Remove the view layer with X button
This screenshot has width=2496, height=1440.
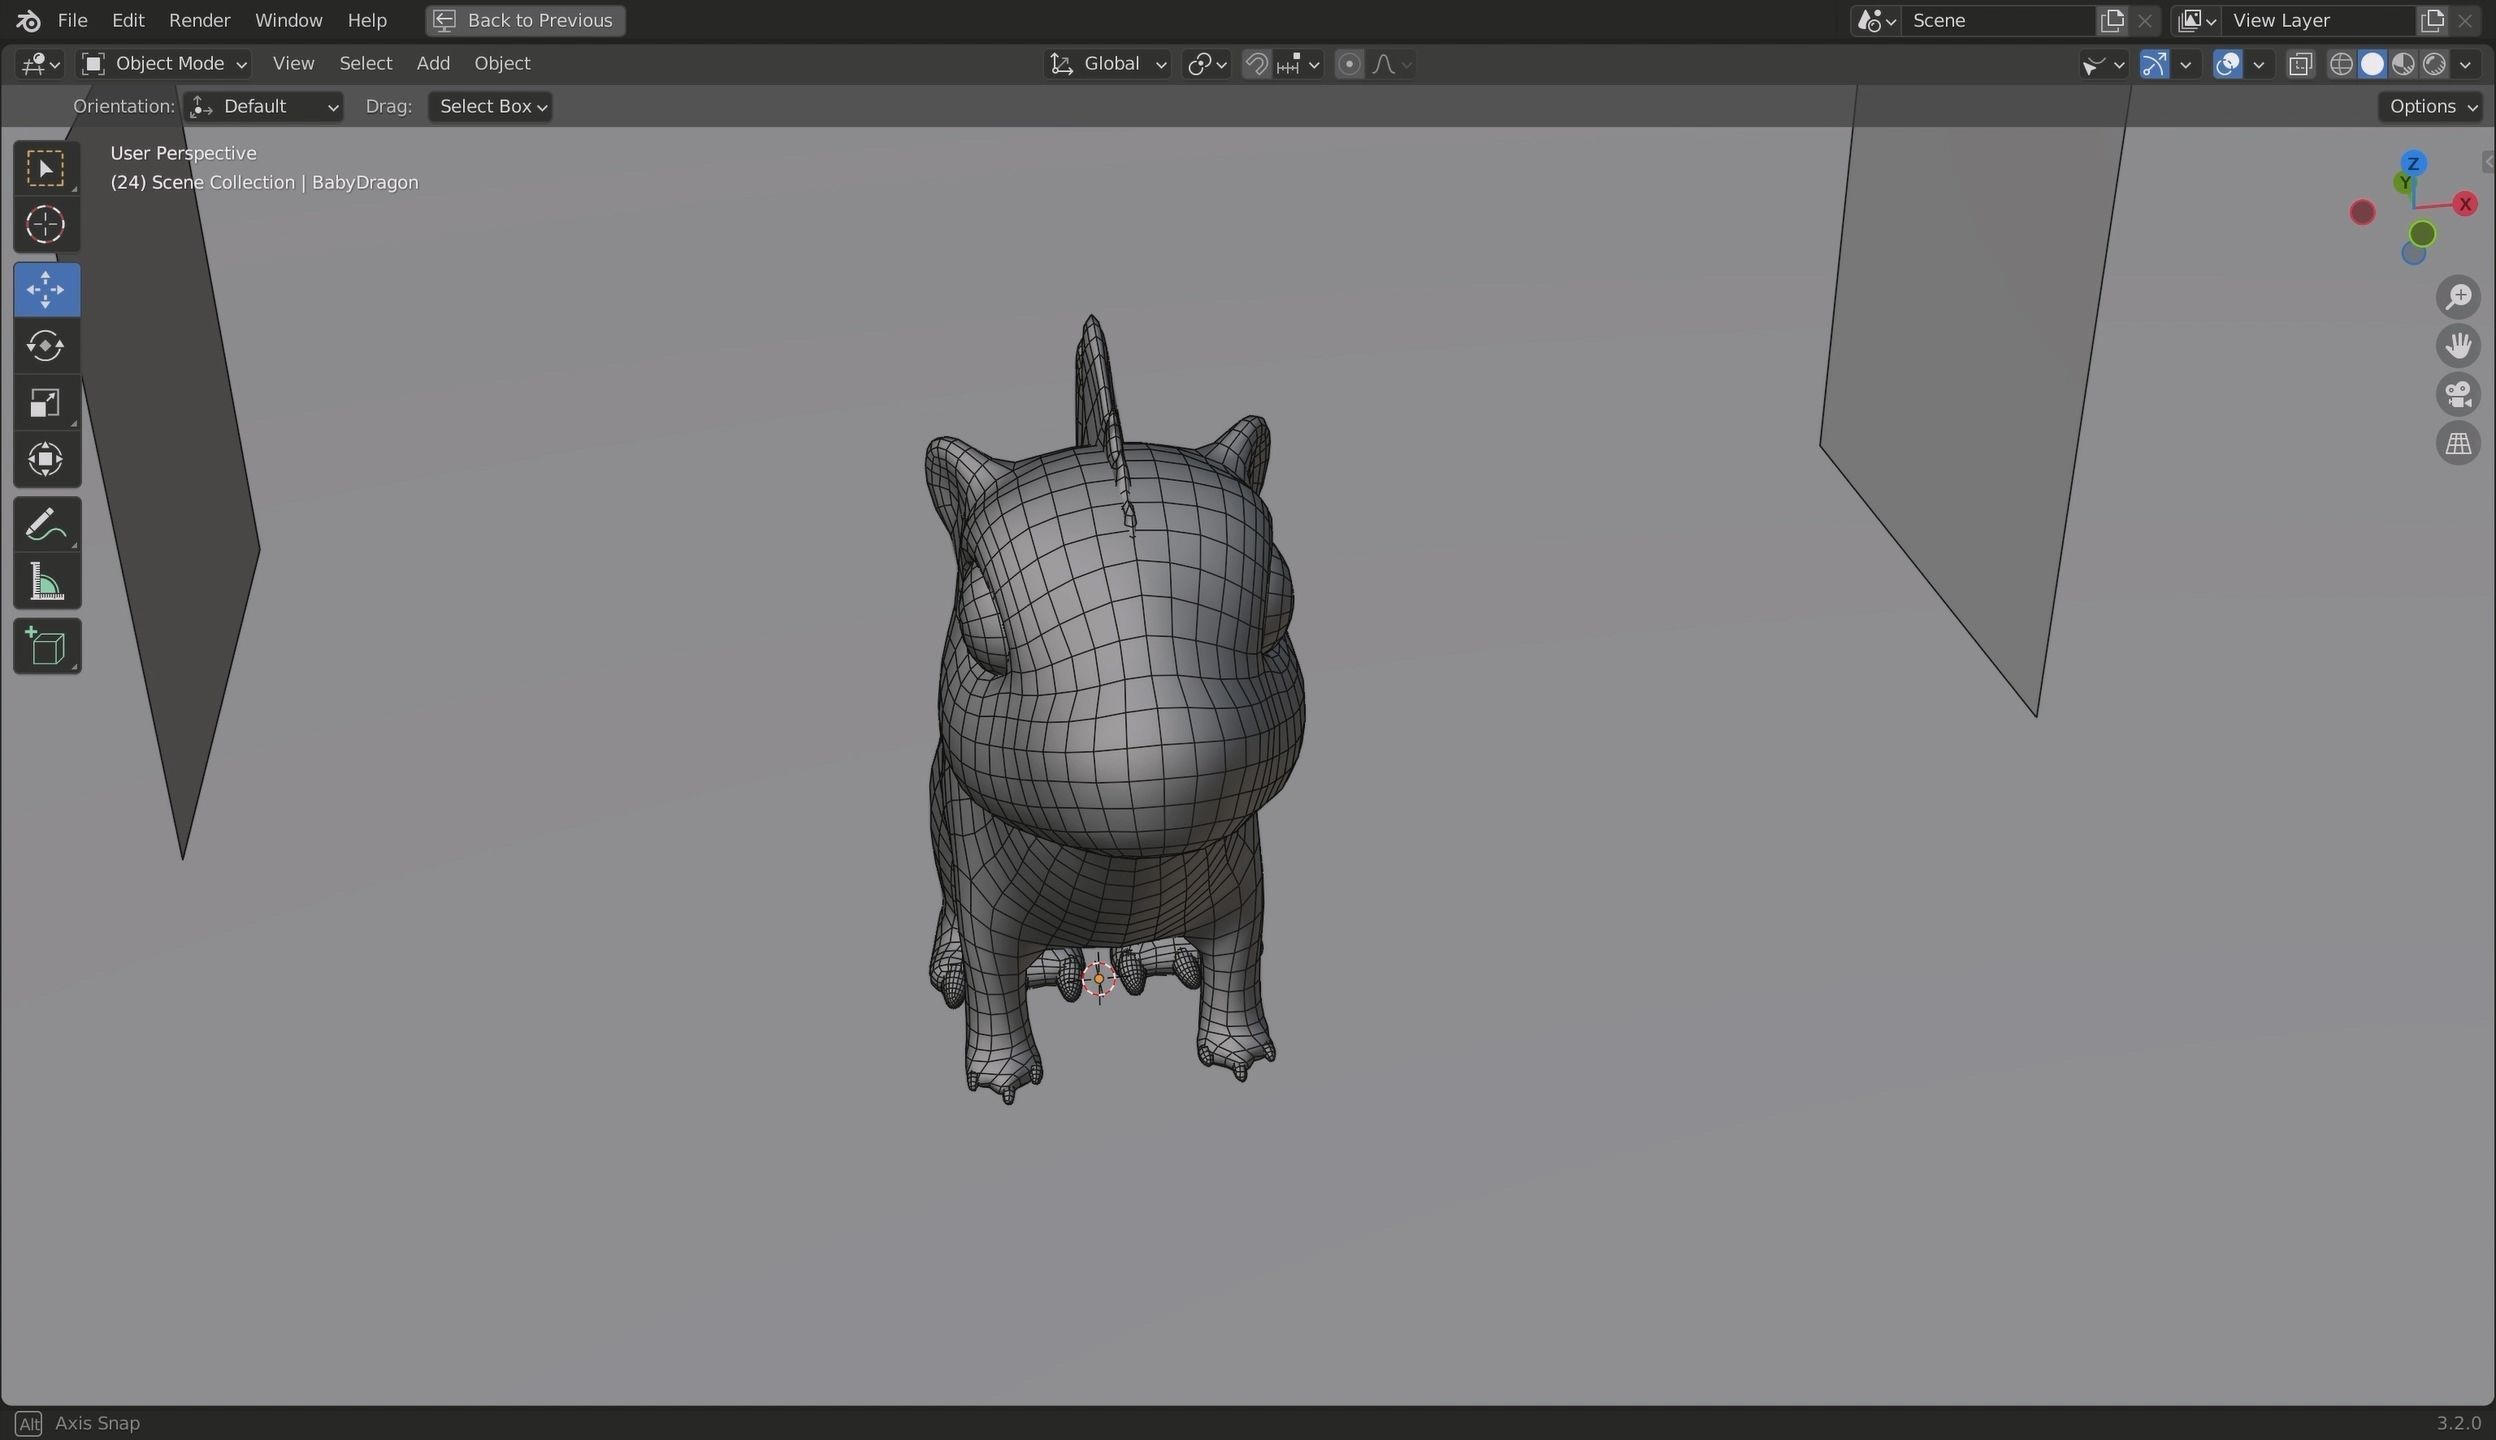click(2464, 20)
